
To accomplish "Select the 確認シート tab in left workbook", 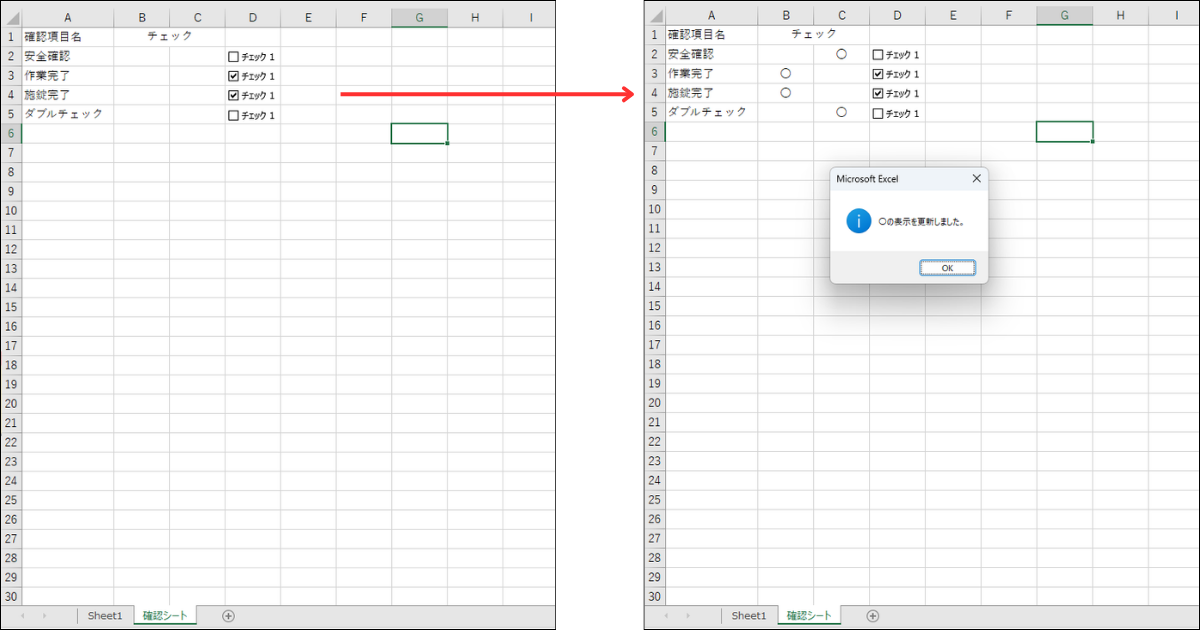I will 164,616.
